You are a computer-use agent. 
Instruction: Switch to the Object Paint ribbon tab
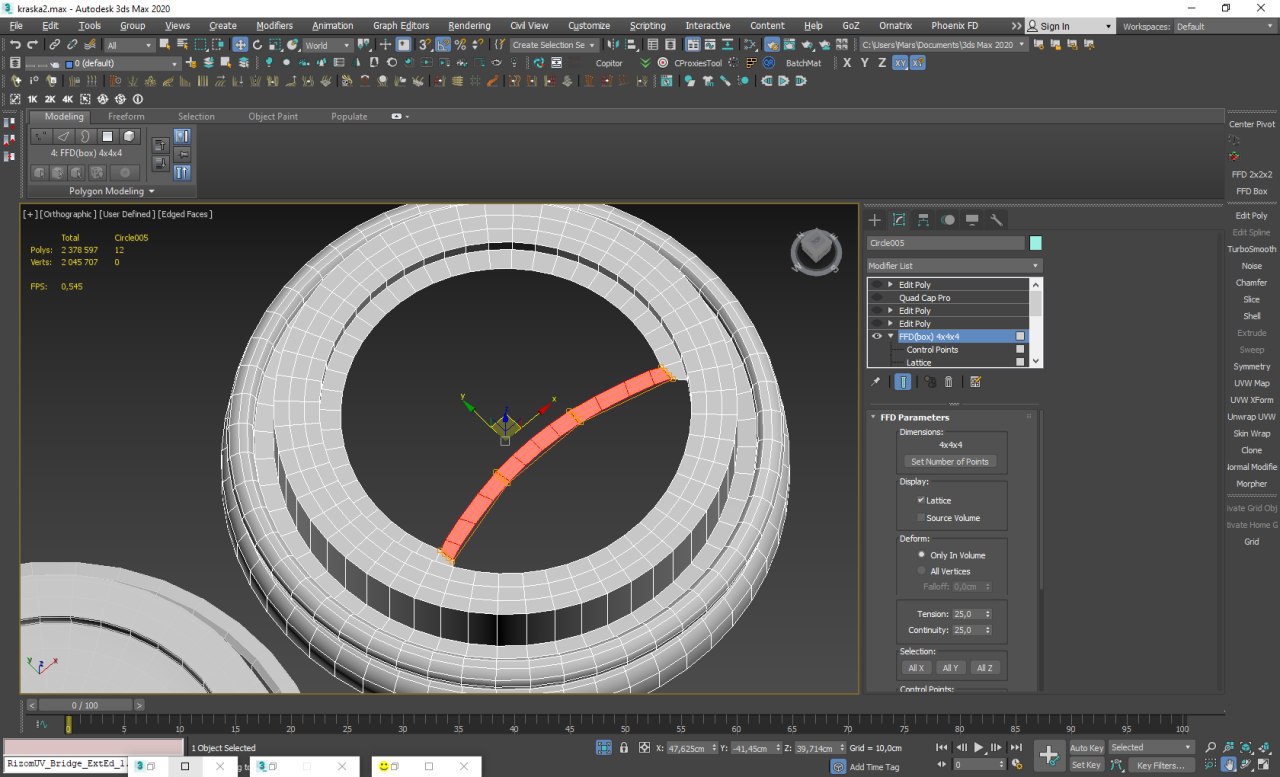tap(273, 117)
